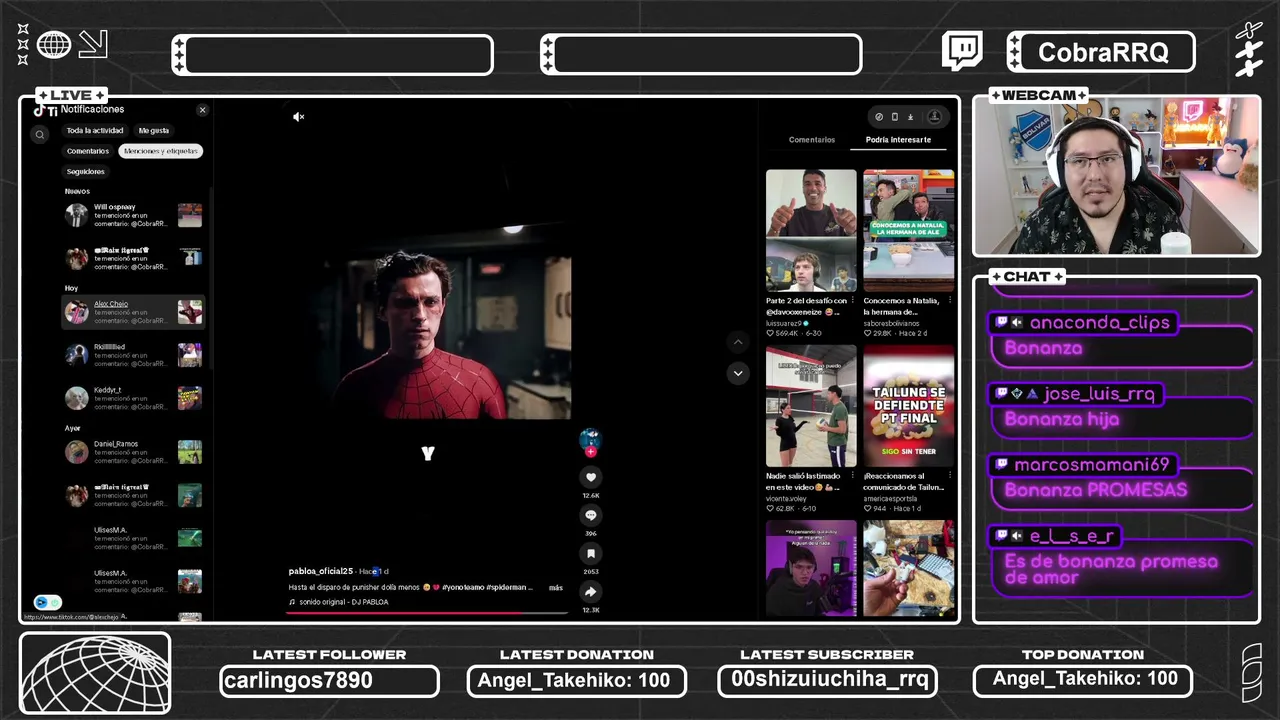Open 'Conocemos a Natalia' video thumbnail
The height and width of the screenshot is (720, 1280).
[x=909, y=230]
